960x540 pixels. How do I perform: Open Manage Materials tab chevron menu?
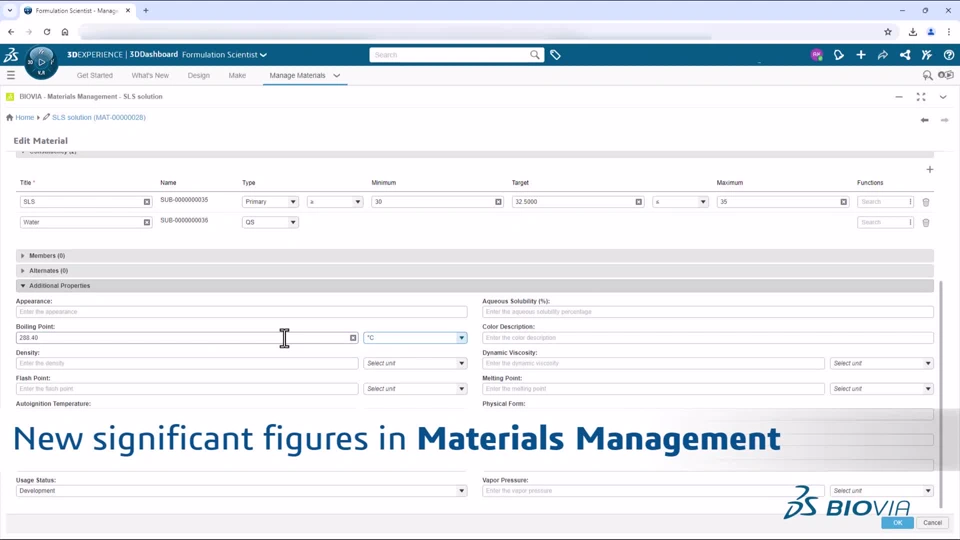point(337,75)
